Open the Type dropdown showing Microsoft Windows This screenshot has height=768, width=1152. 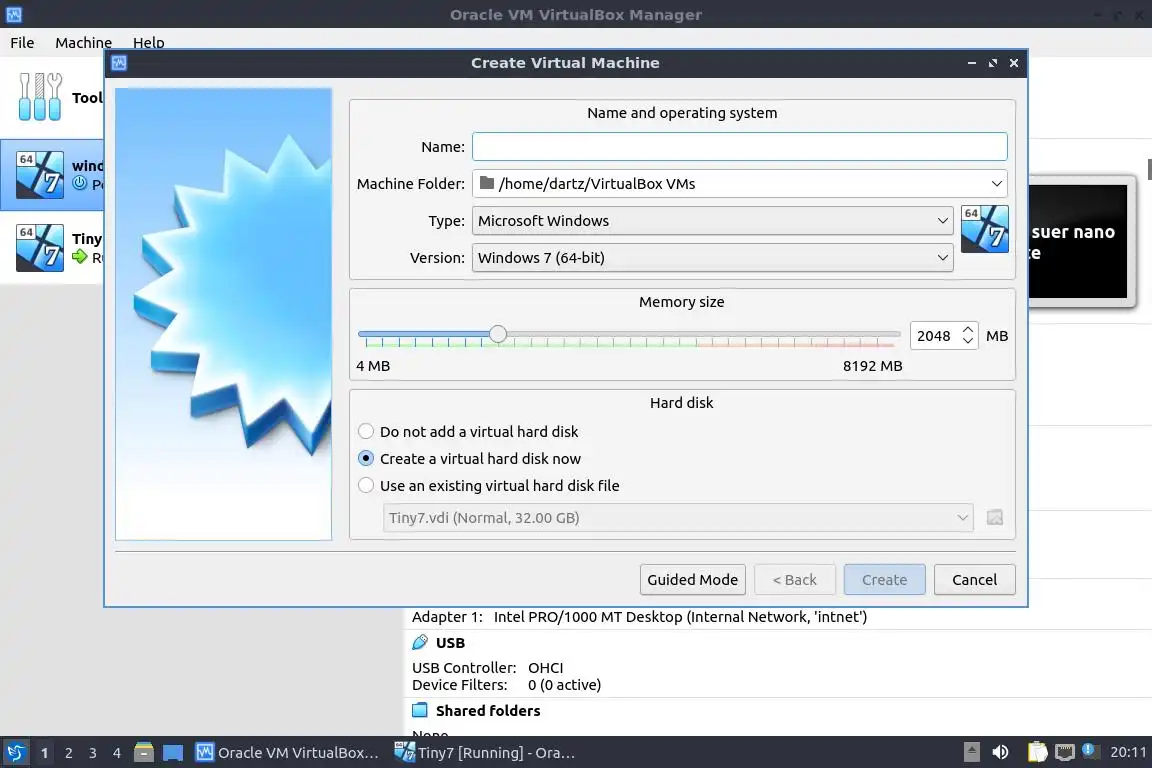pos(713,220)
